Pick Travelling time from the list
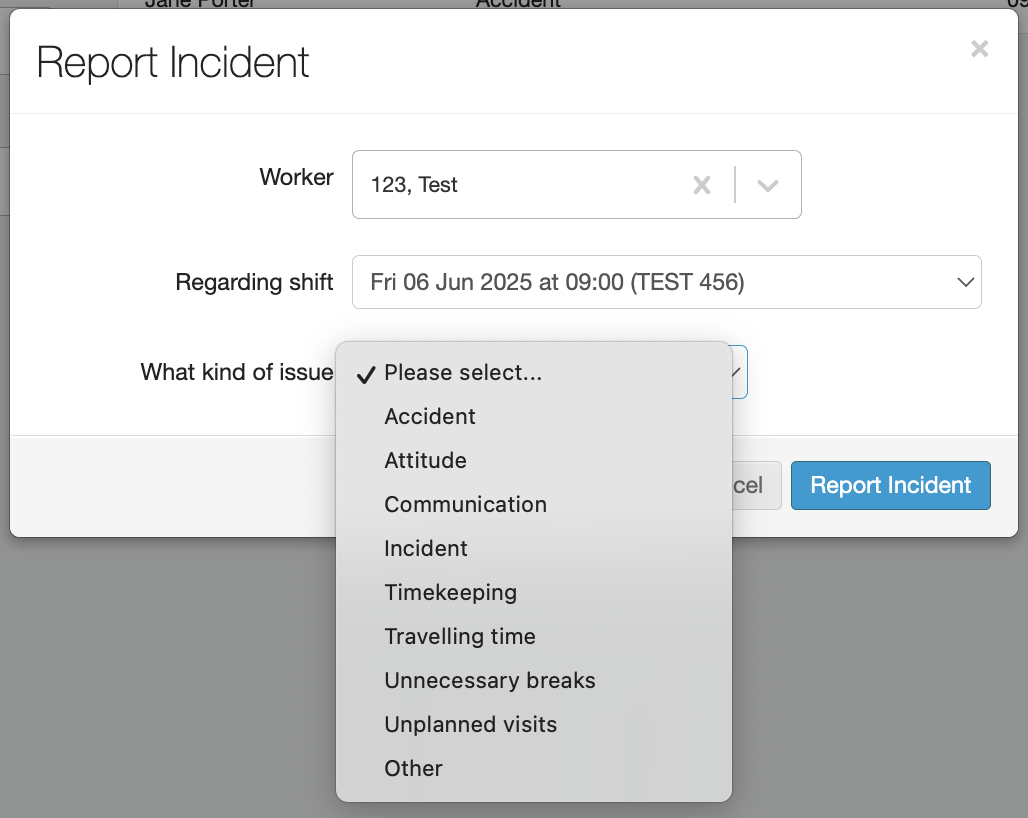Viewport: 1028px width, 818px height. [460, 637]
